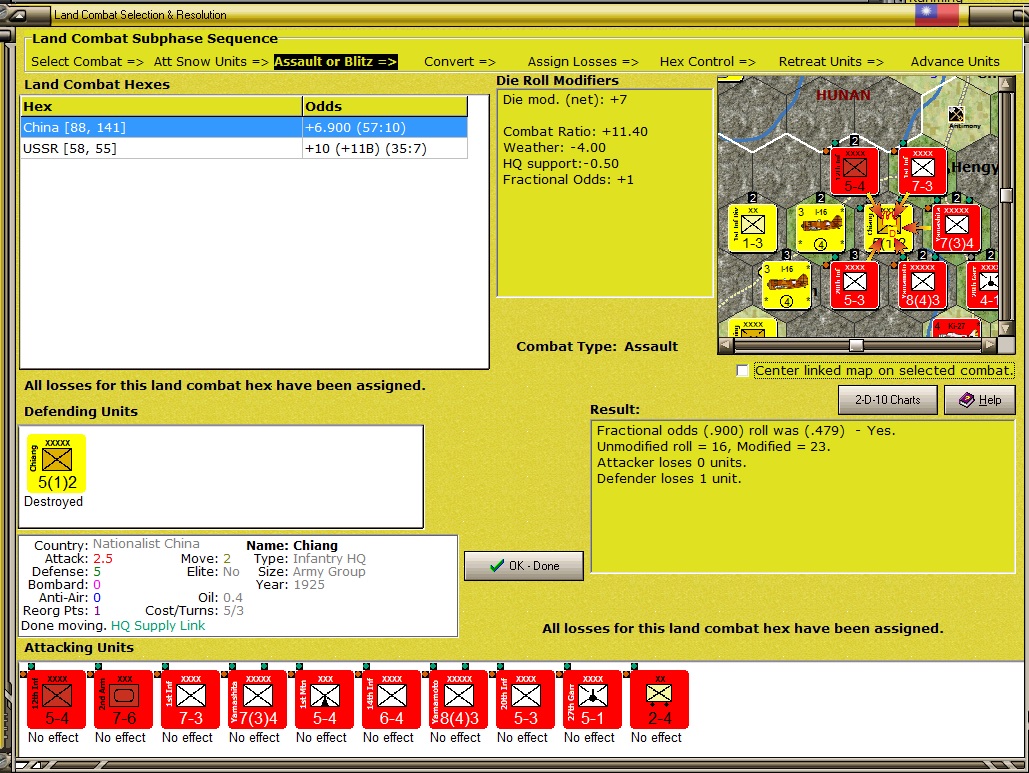Click 'Combat Type: Assault' label

point(597,346)
